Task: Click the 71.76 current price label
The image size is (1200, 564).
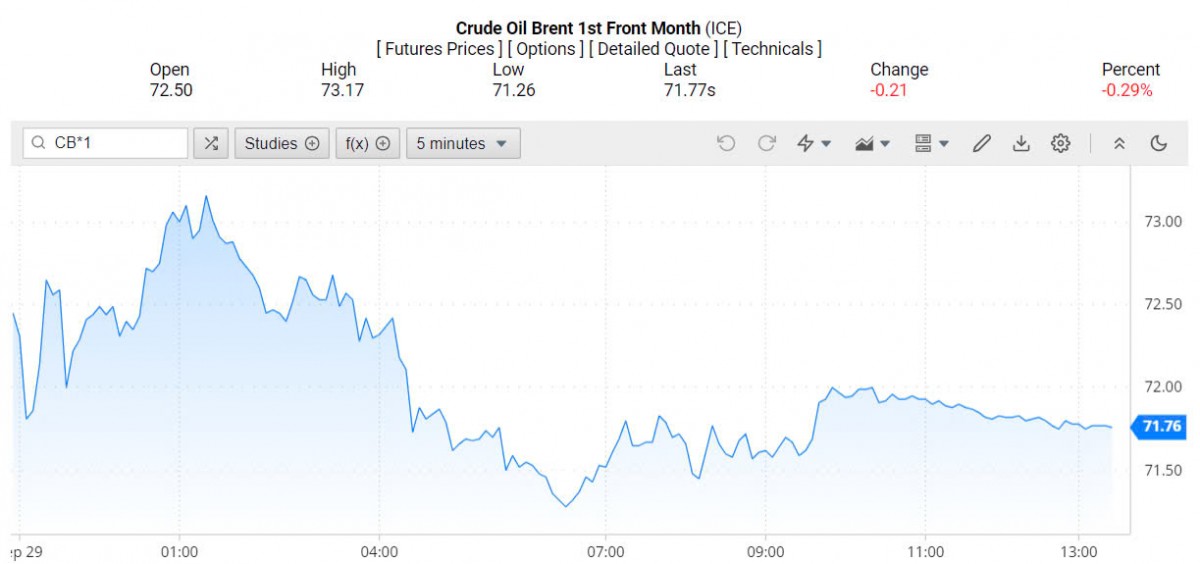Action: click(1162, 427)
